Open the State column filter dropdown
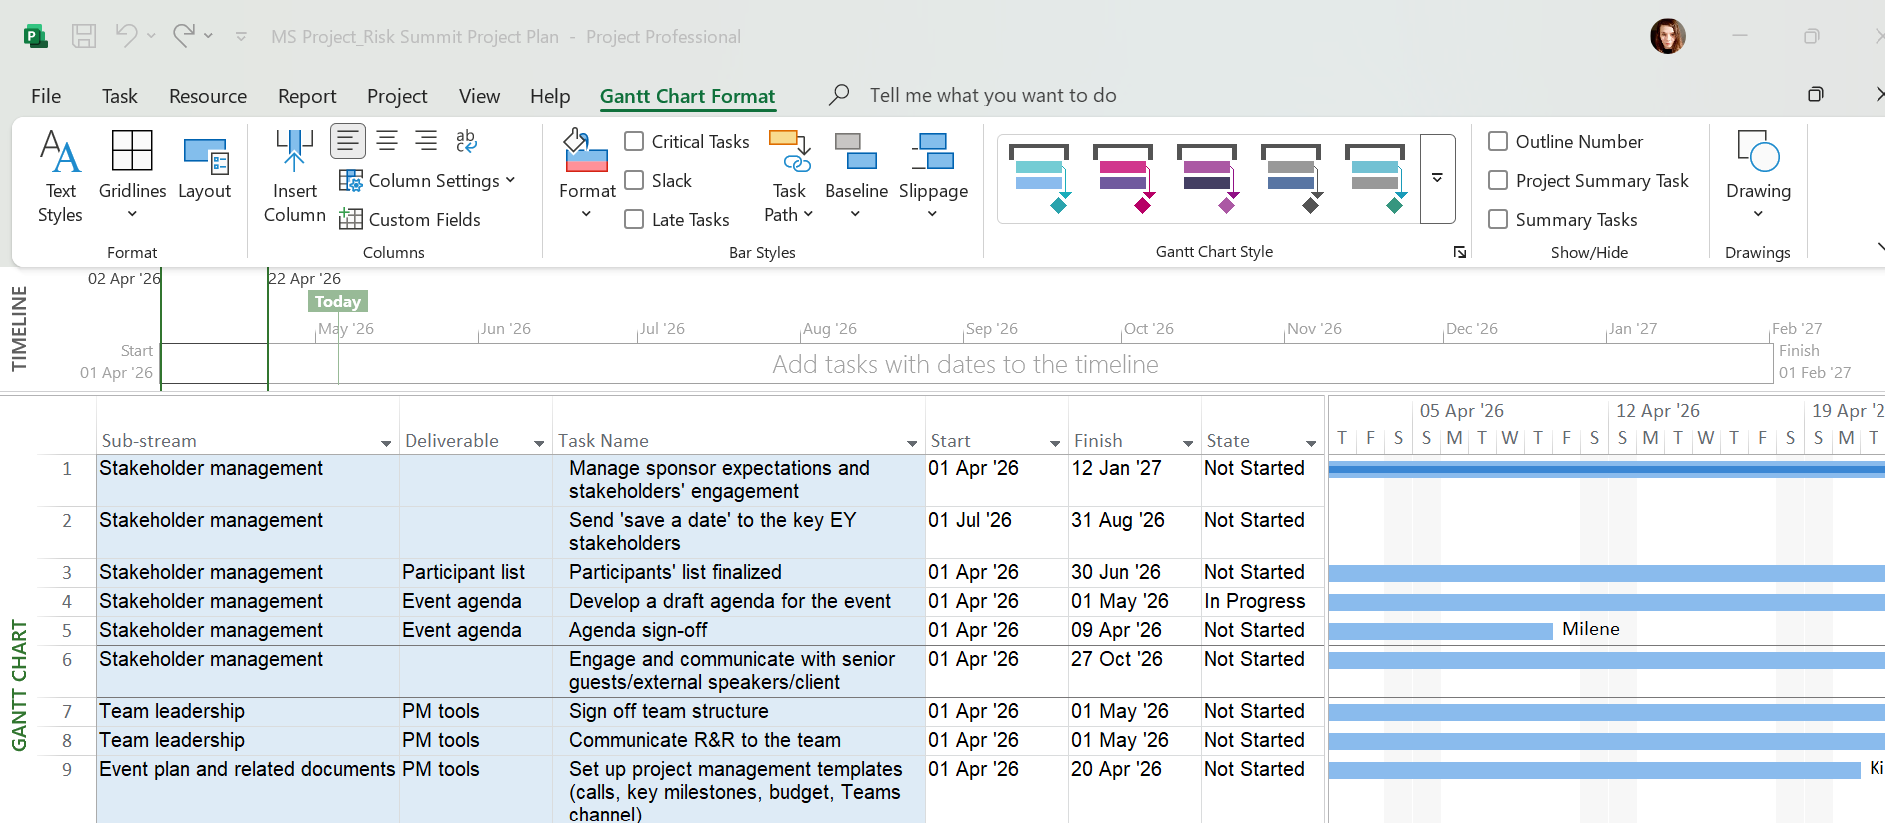This screenshot has width=1885, height=823. (x=1311, y=443)
